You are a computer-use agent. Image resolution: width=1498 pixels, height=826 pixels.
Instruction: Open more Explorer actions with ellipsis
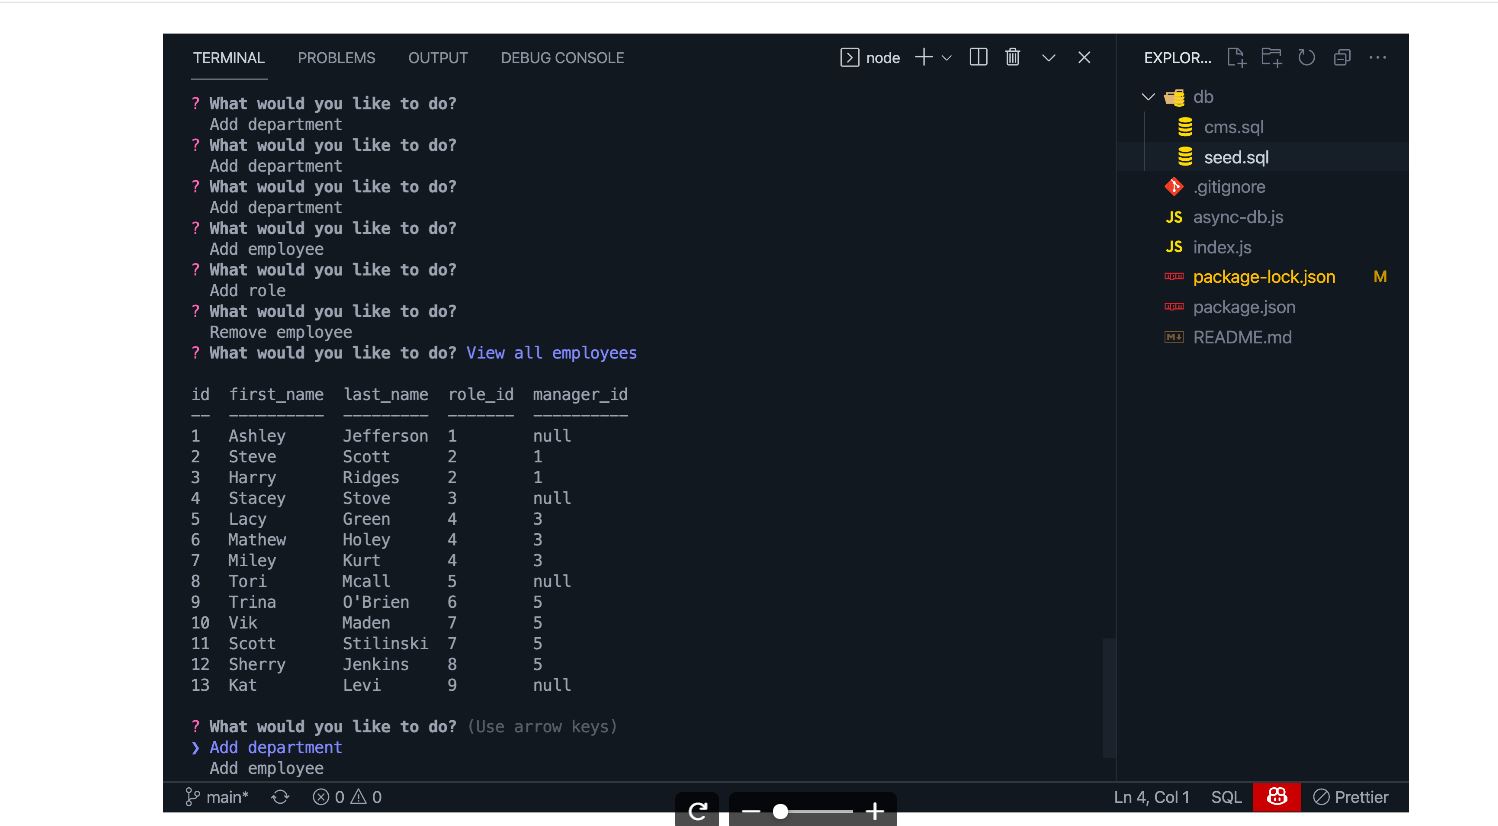point(1378,57)
